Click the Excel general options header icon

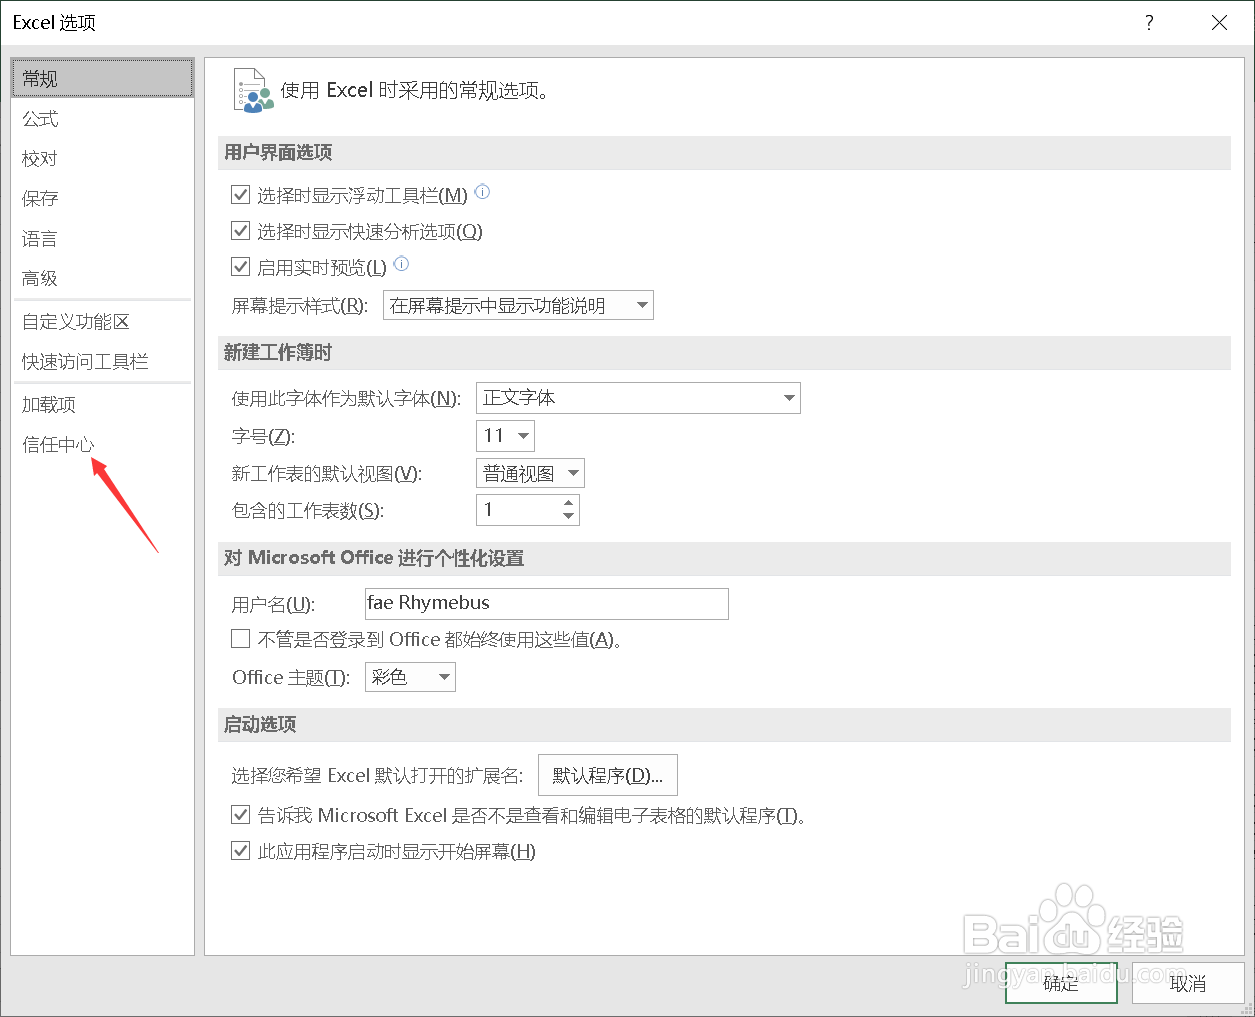[x=252, y=90]
